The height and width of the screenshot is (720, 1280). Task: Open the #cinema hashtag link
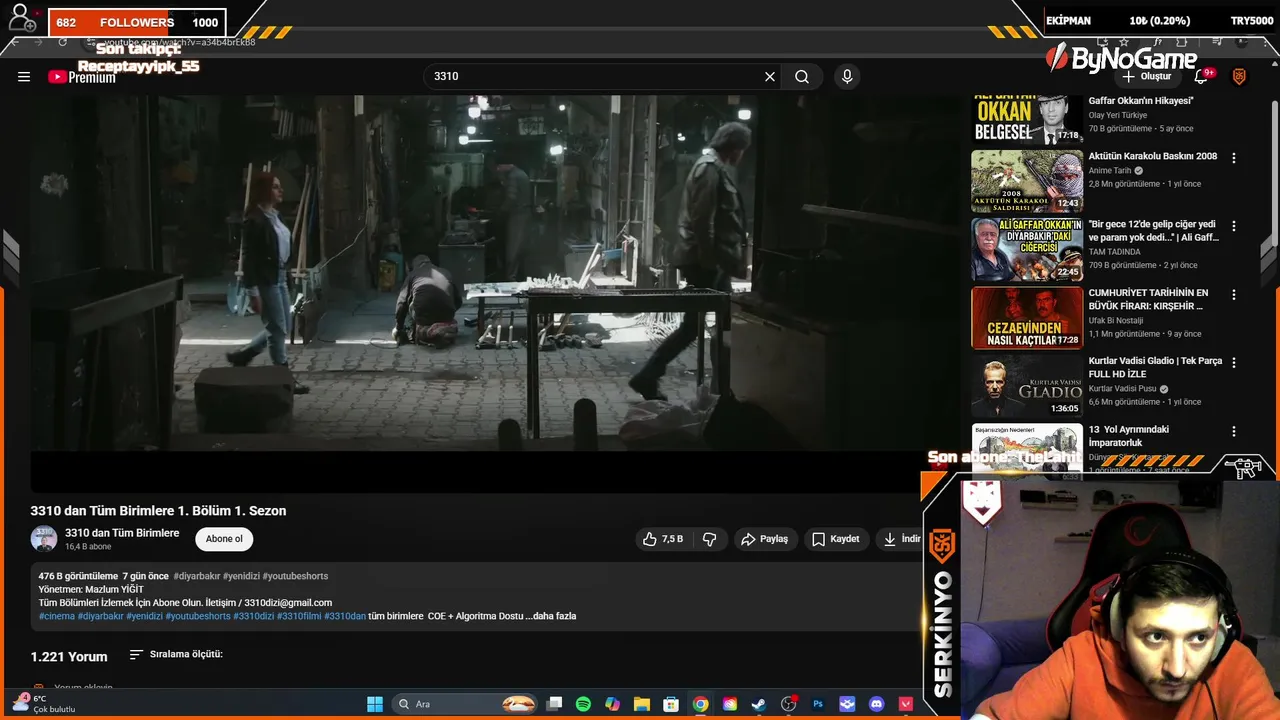click(57, 616)
